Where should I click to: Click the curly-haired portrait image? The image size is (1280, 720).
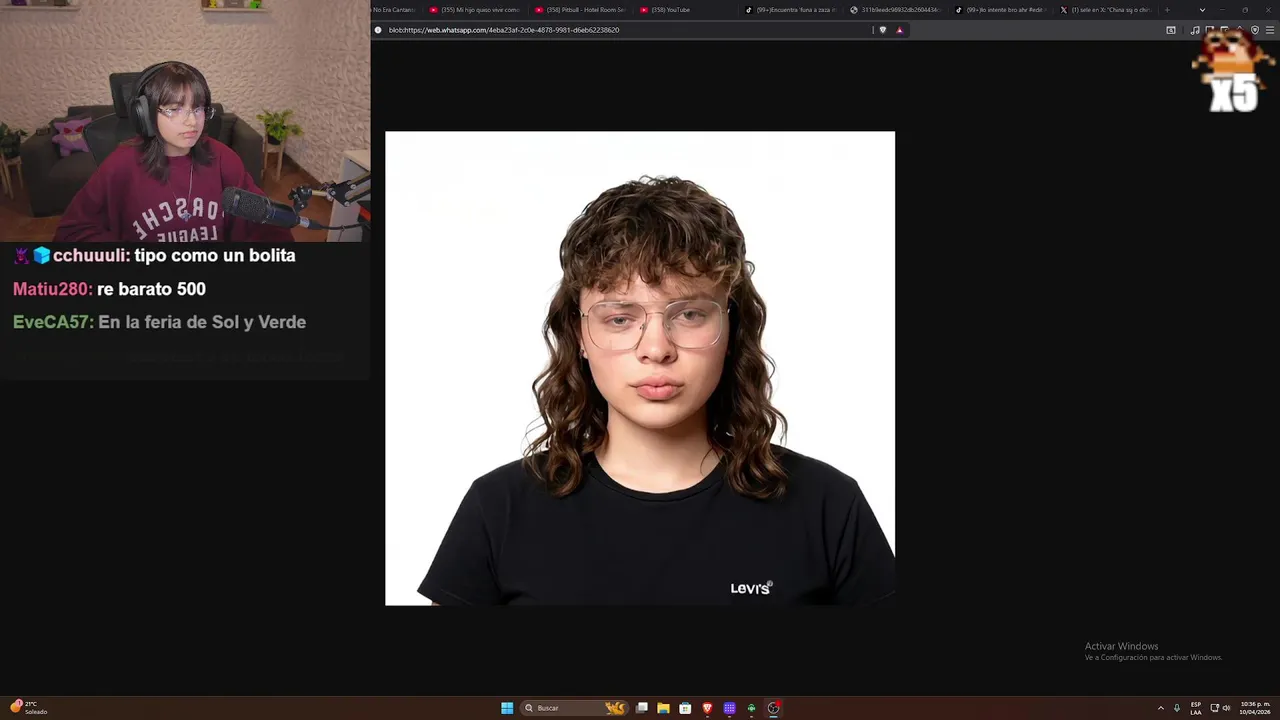(640, 368)
